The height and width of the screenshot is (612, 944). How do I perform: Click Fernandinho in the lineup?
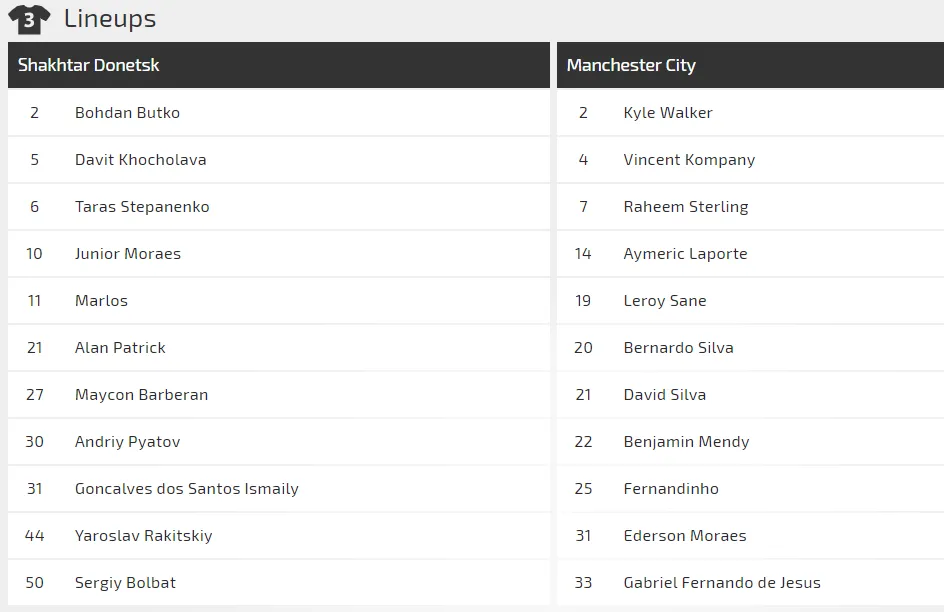click(x=671, y=489)
